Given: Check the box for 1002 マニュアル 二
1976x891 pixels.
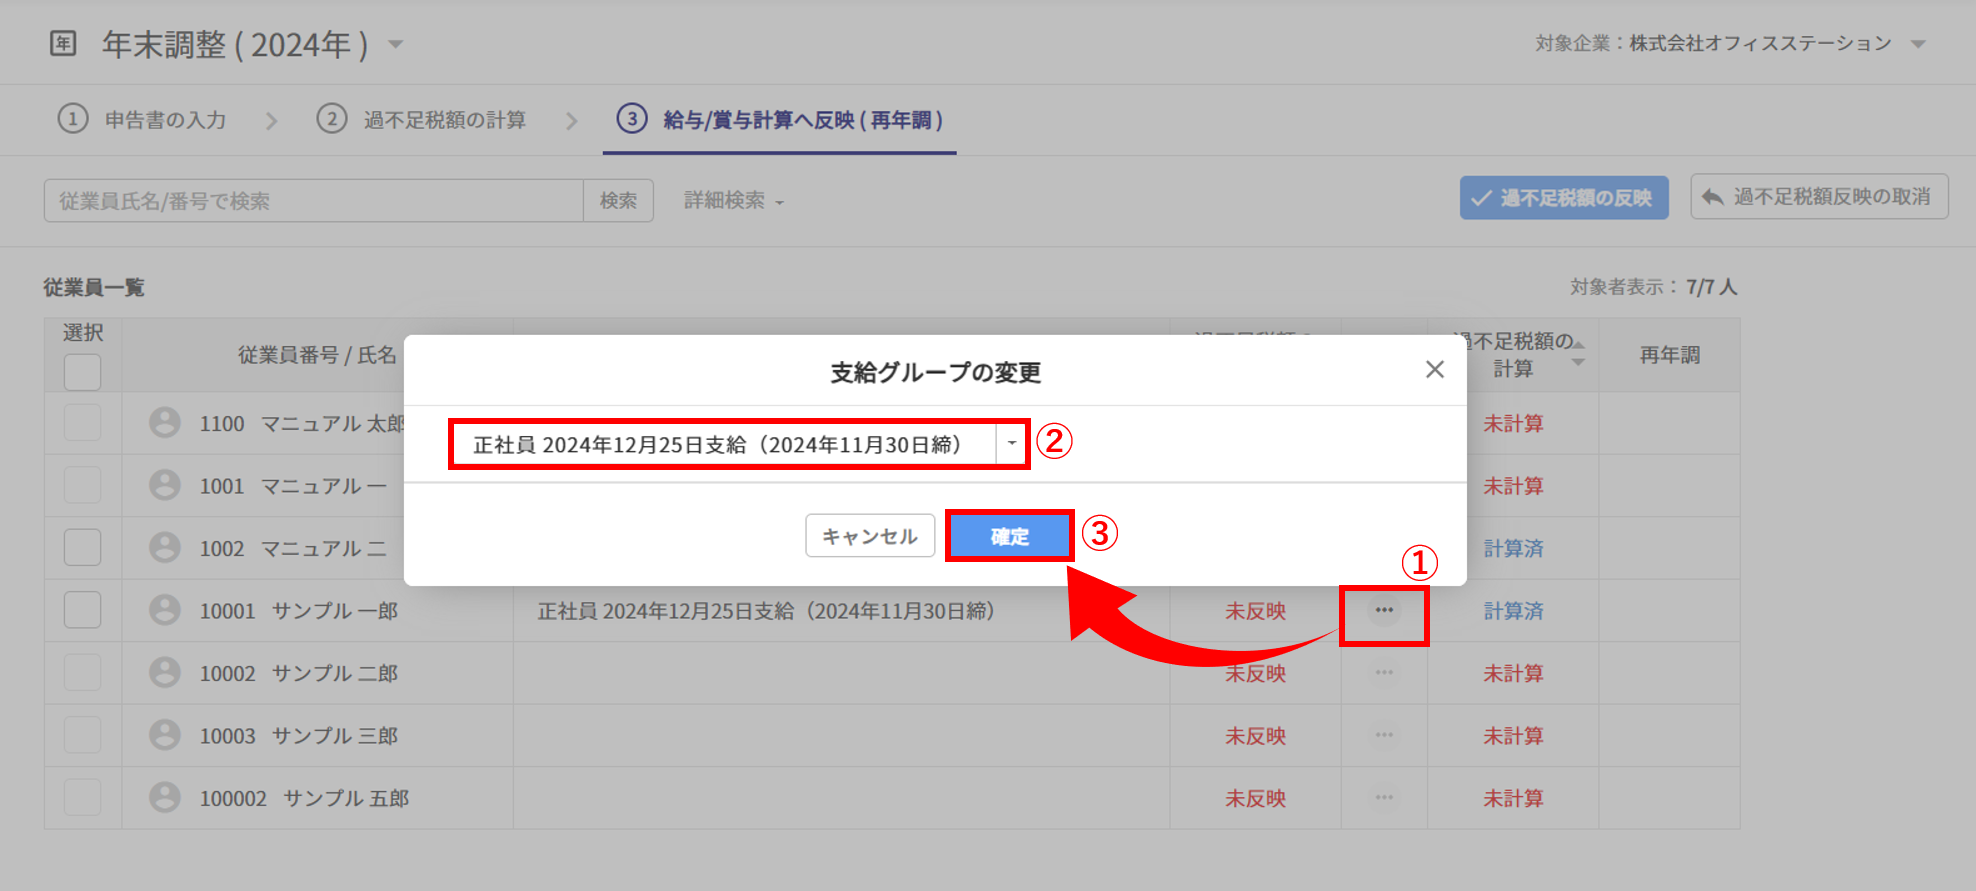Looking at the screenshot, I should (83, 548).
